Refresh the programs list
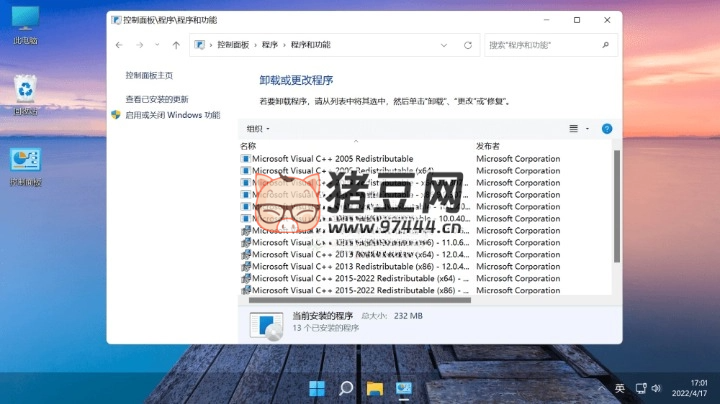 (467, 45)
